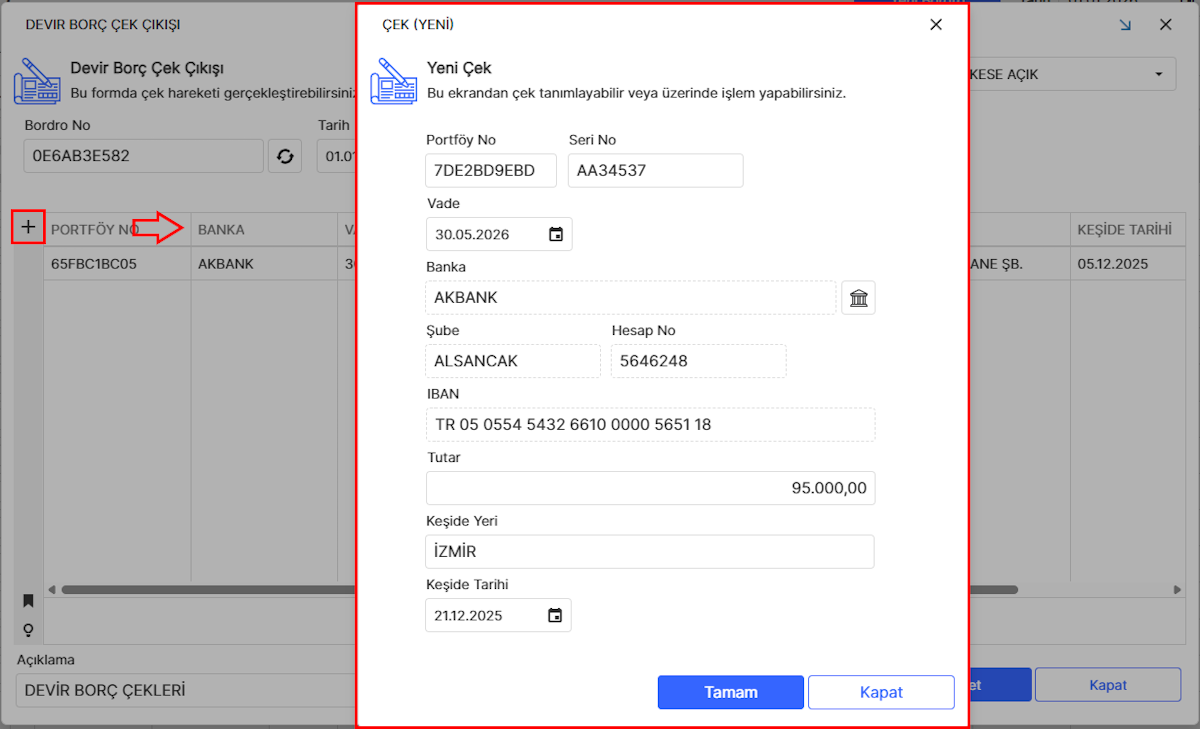Click the Keşide Yeri field
This screenshot has height=729, width=1200.
pos(650,552)
